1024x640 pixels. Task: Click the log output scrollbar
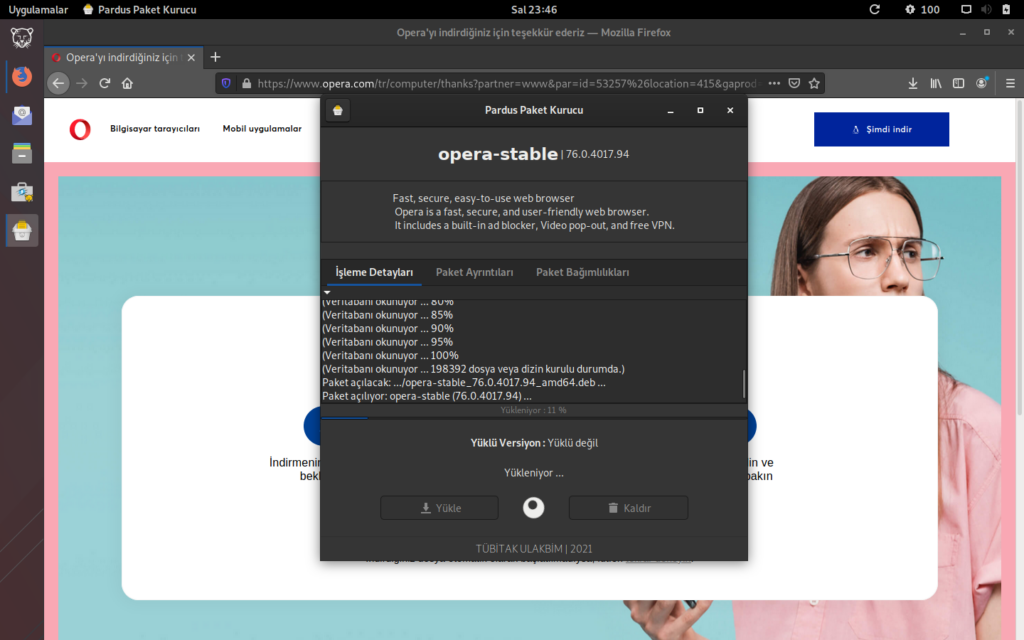click(x=744, y=383)
